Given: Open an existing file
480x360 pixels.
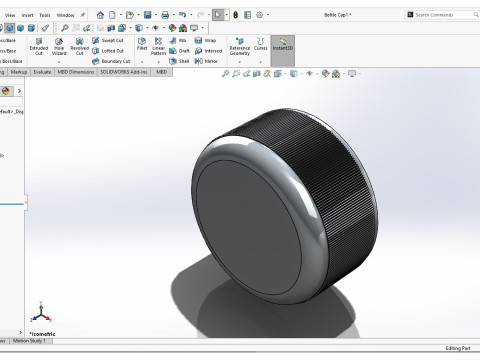Looking at the screenshot, I should click(x=130, y=15).
